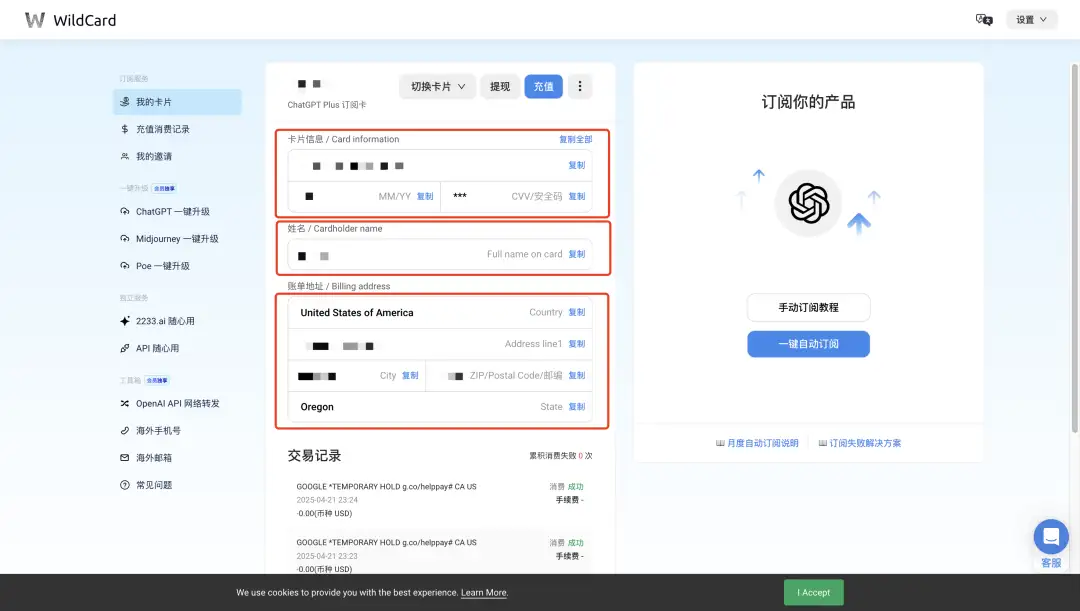Click the blue 充值 button
This screenshot has height=611, width=1080.
(543, 86)
